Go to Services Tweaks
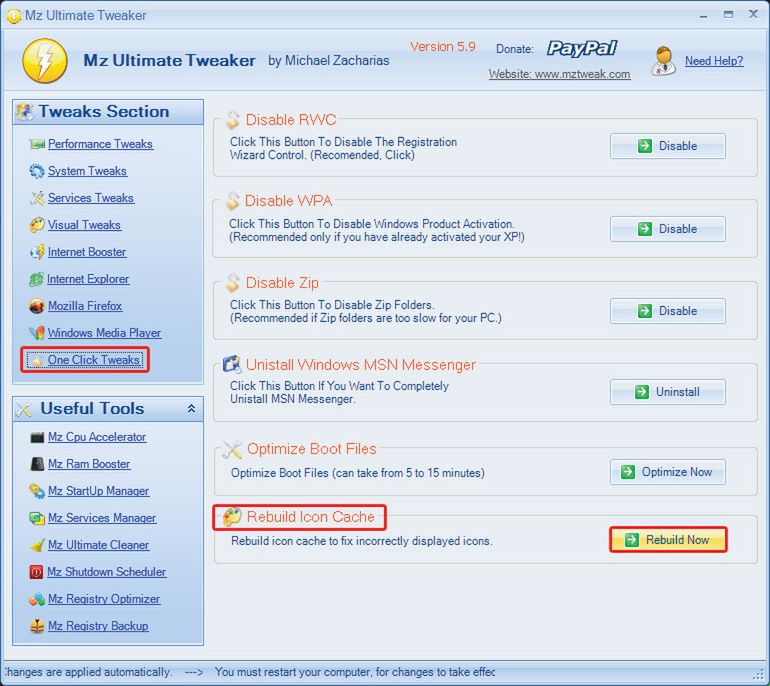Image resolution: width=770 pixels, height=686 pixels. pos(91,198)
